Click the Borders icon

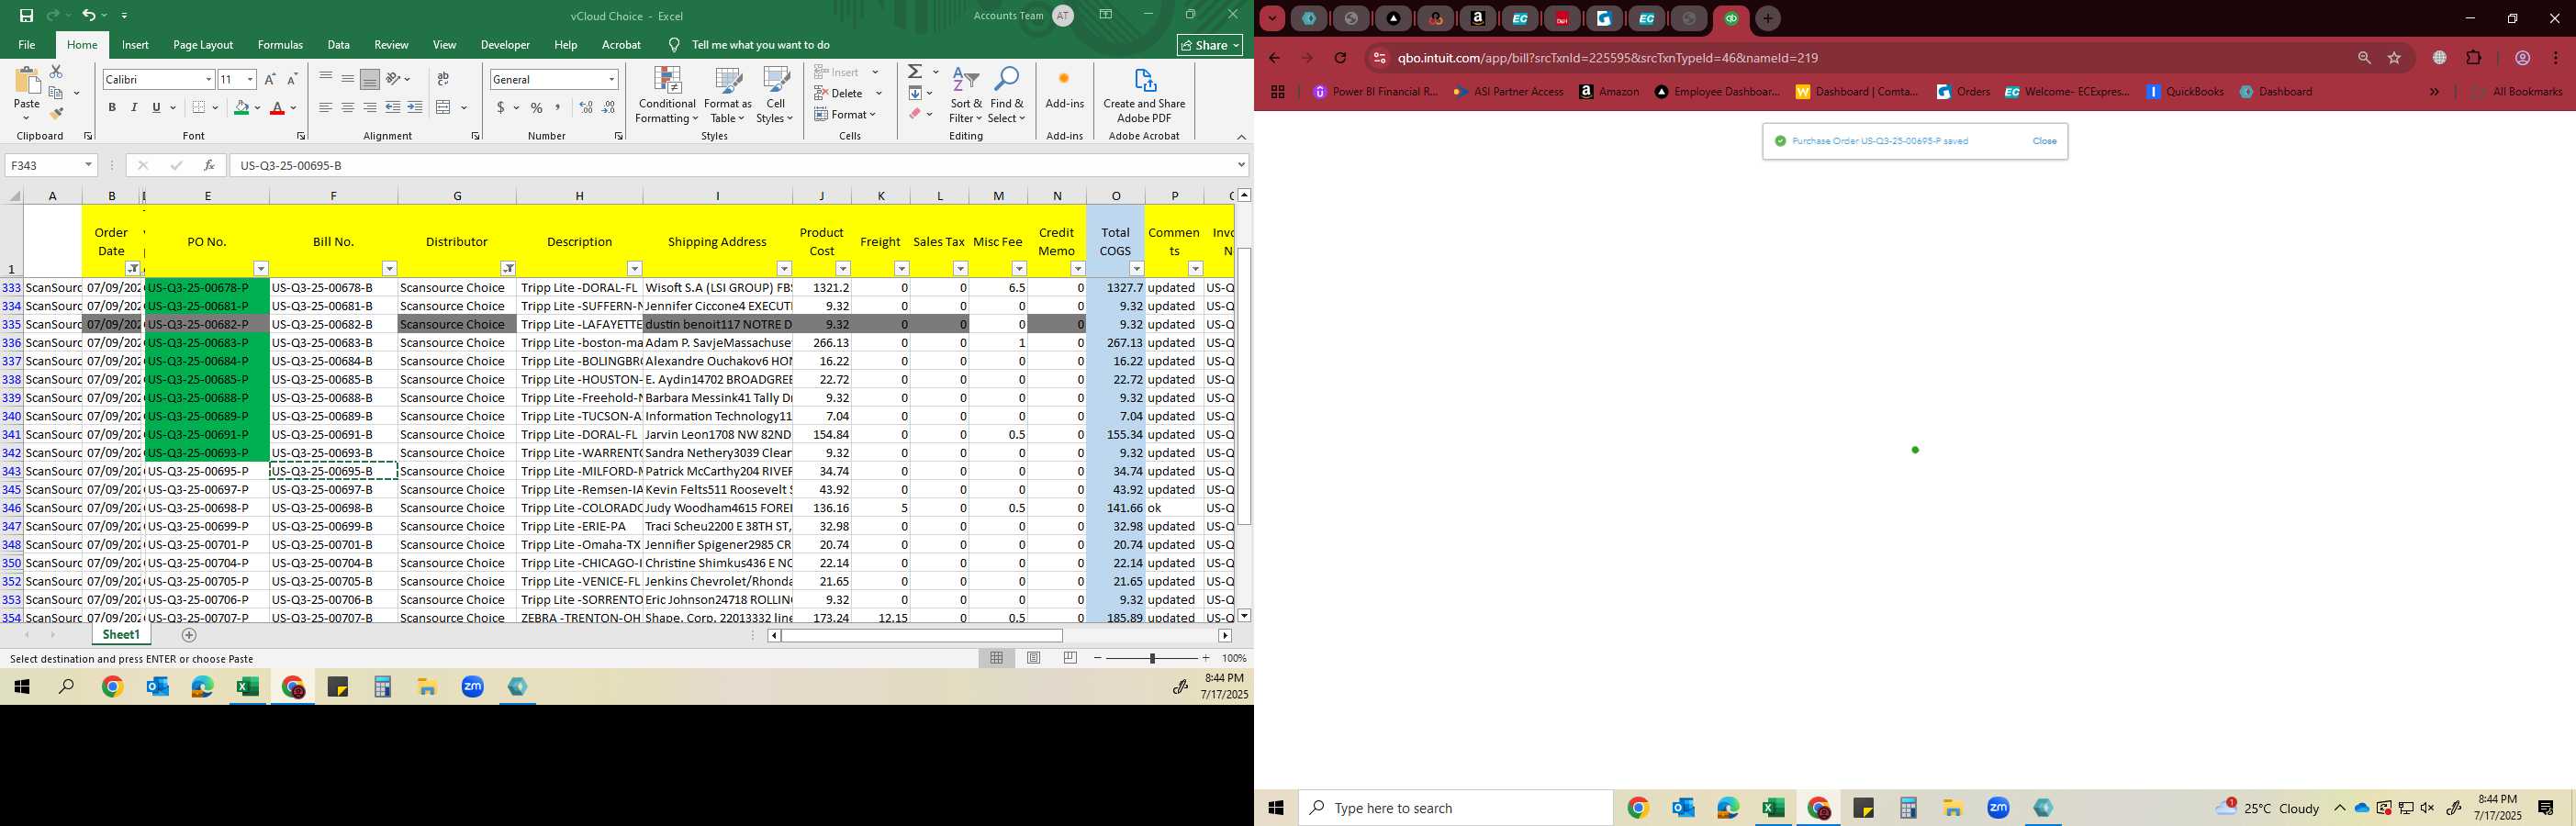[199, 108]
